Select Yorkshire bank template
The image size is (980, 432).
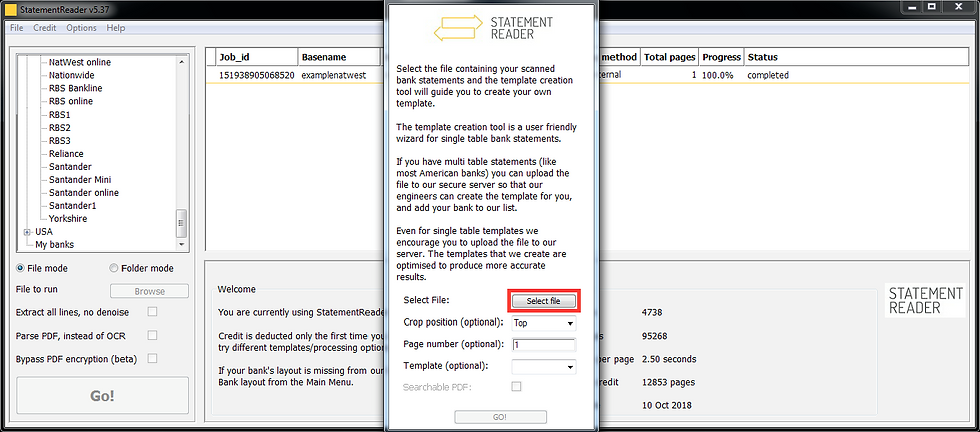pos(68,219)
